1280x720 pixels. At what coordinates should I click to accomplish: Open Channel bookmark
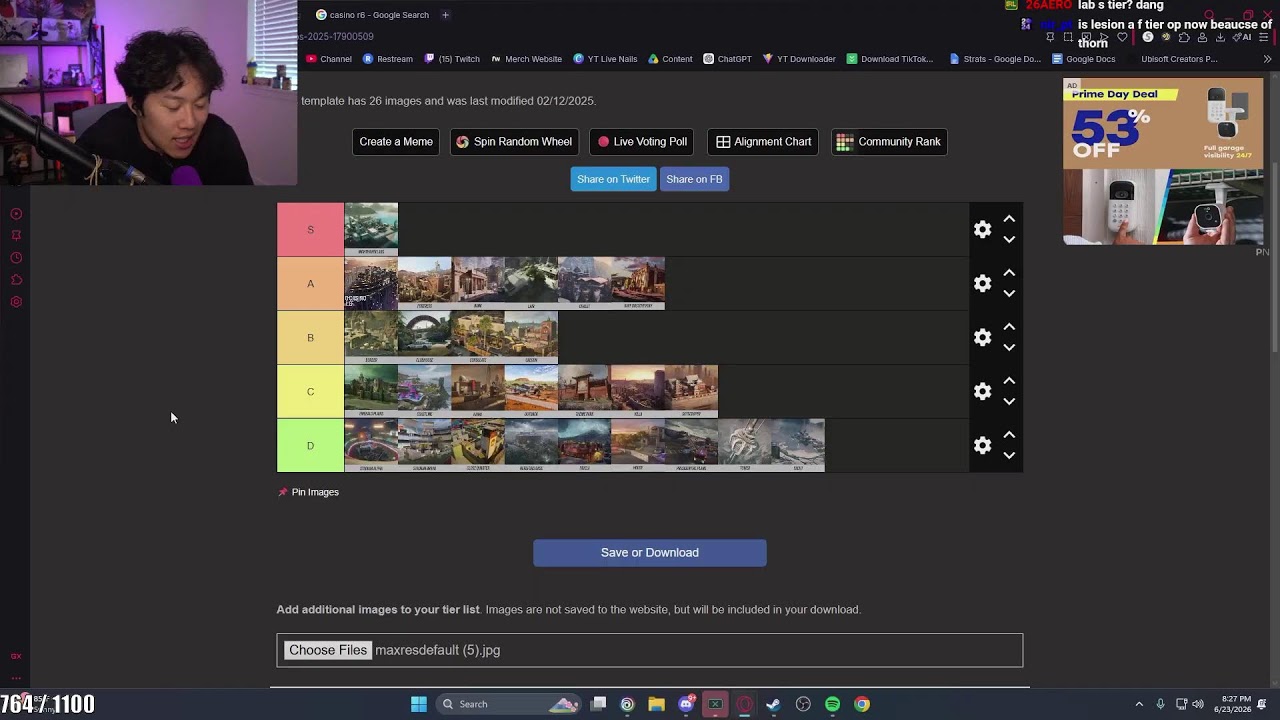click(x=329, y=59)
